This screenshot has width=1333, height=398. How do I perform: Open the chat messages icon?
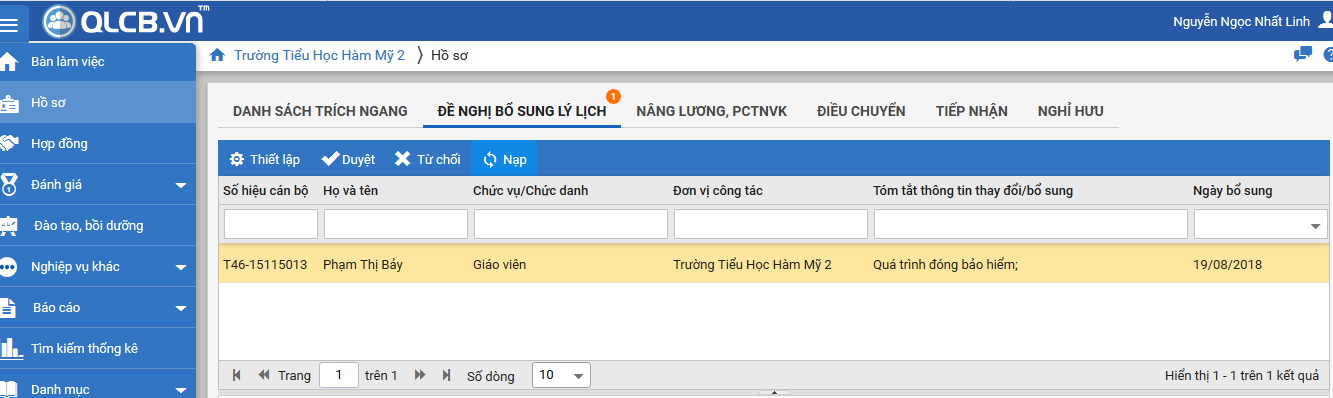click(x=1302, y=55)
